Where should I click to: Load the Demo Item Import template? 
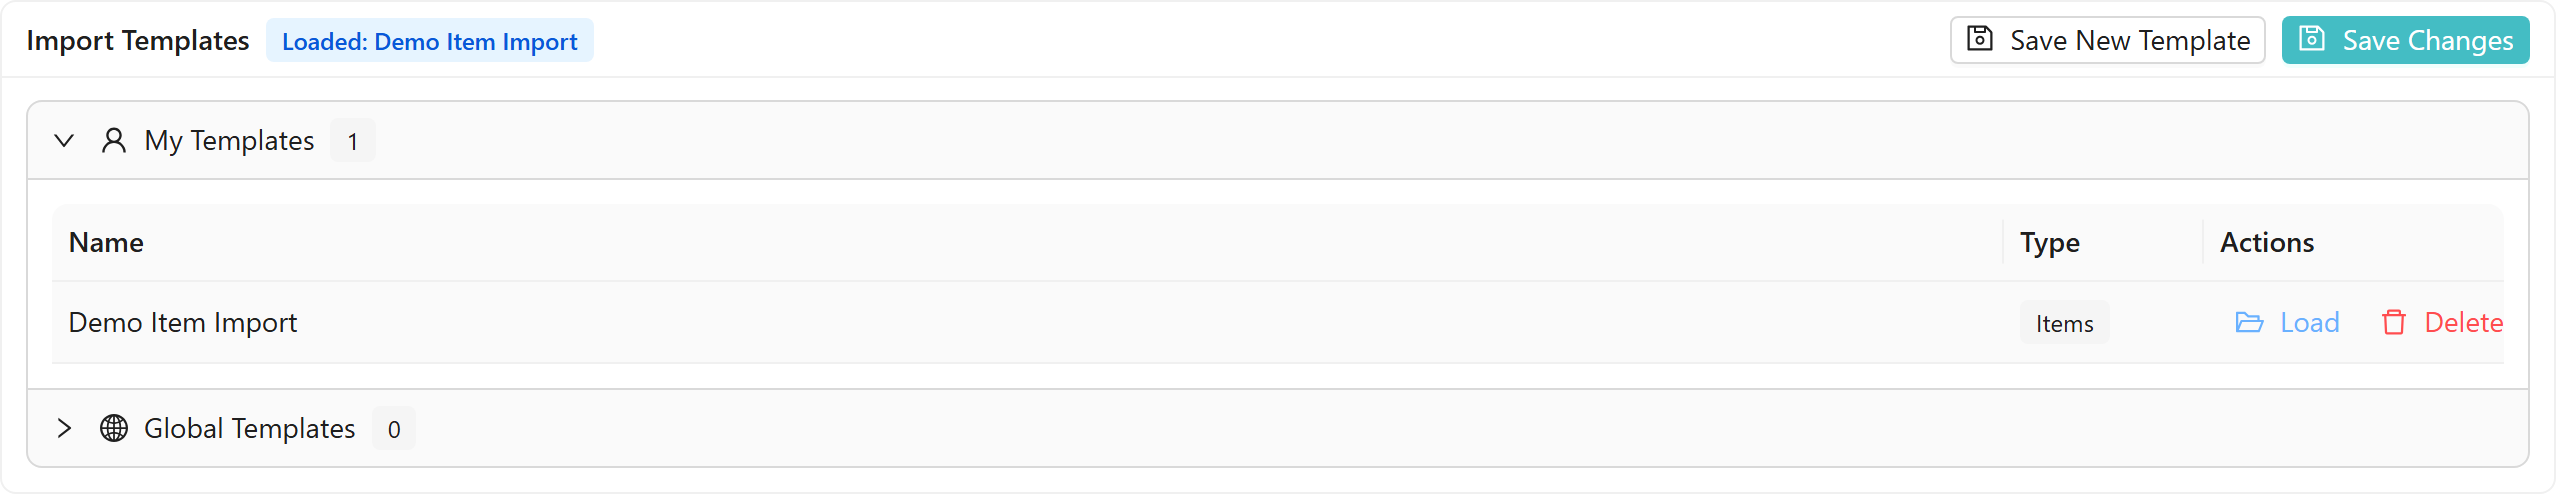[x=2288, y=322]
